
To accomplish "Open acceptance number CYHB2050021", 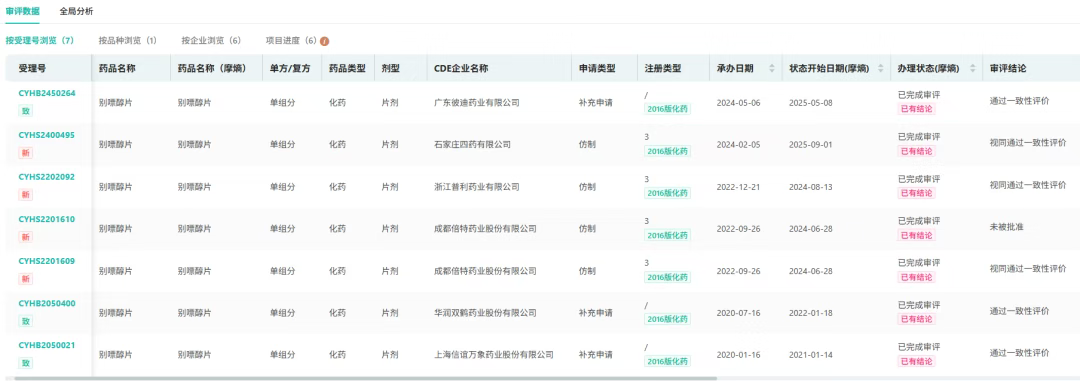I will coord(47,346).
